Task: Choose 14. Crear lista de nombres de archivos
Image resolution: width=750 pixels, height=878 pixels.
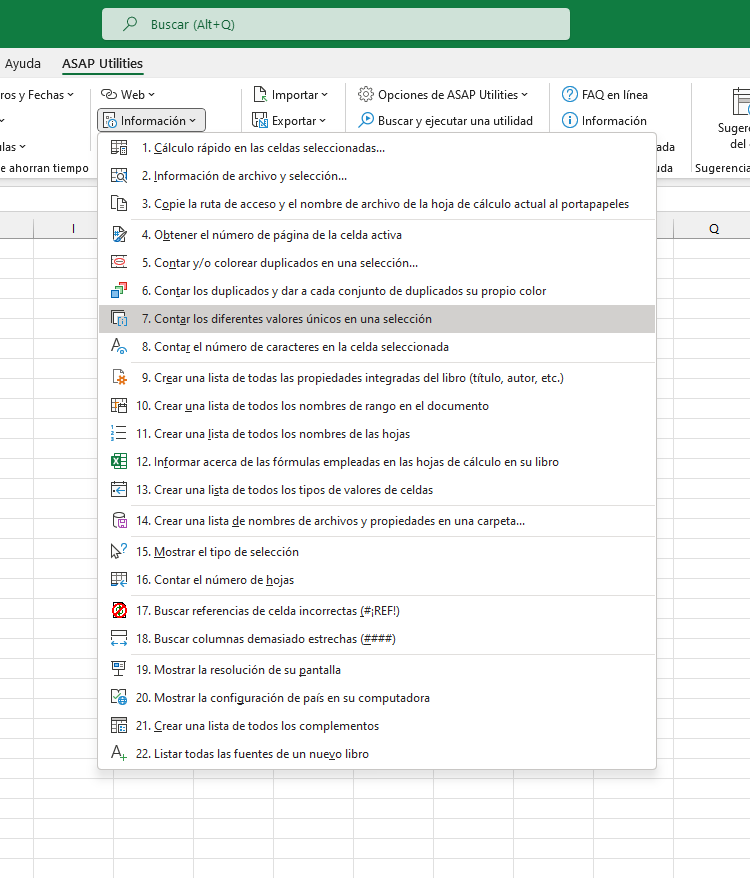Action: point(376,521)
